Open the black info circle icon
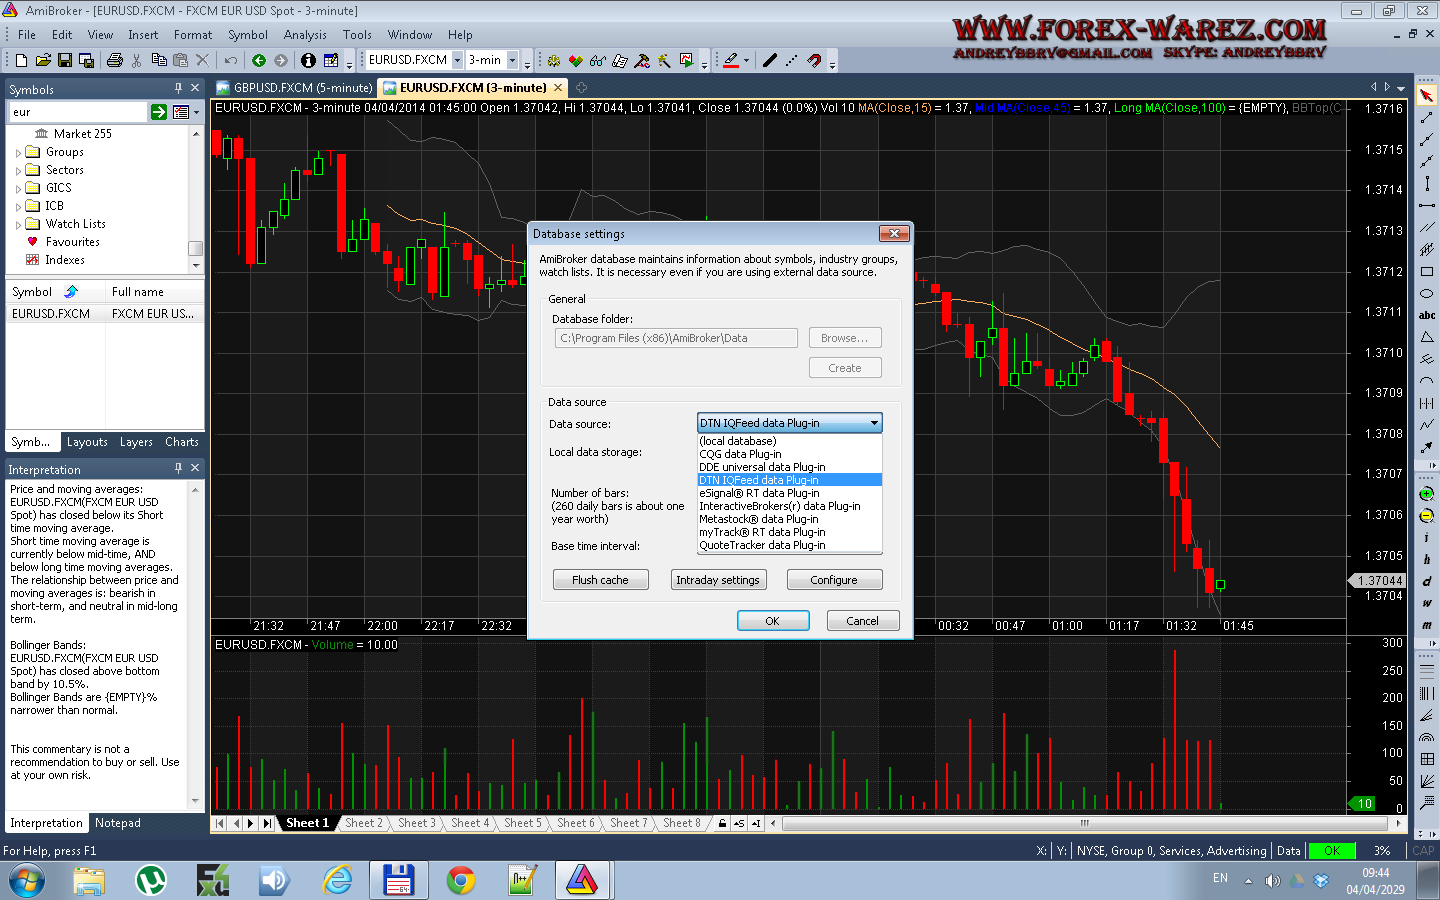Image resolution: width=1440 pixels, height=900 pixels. tap(308, 60)
